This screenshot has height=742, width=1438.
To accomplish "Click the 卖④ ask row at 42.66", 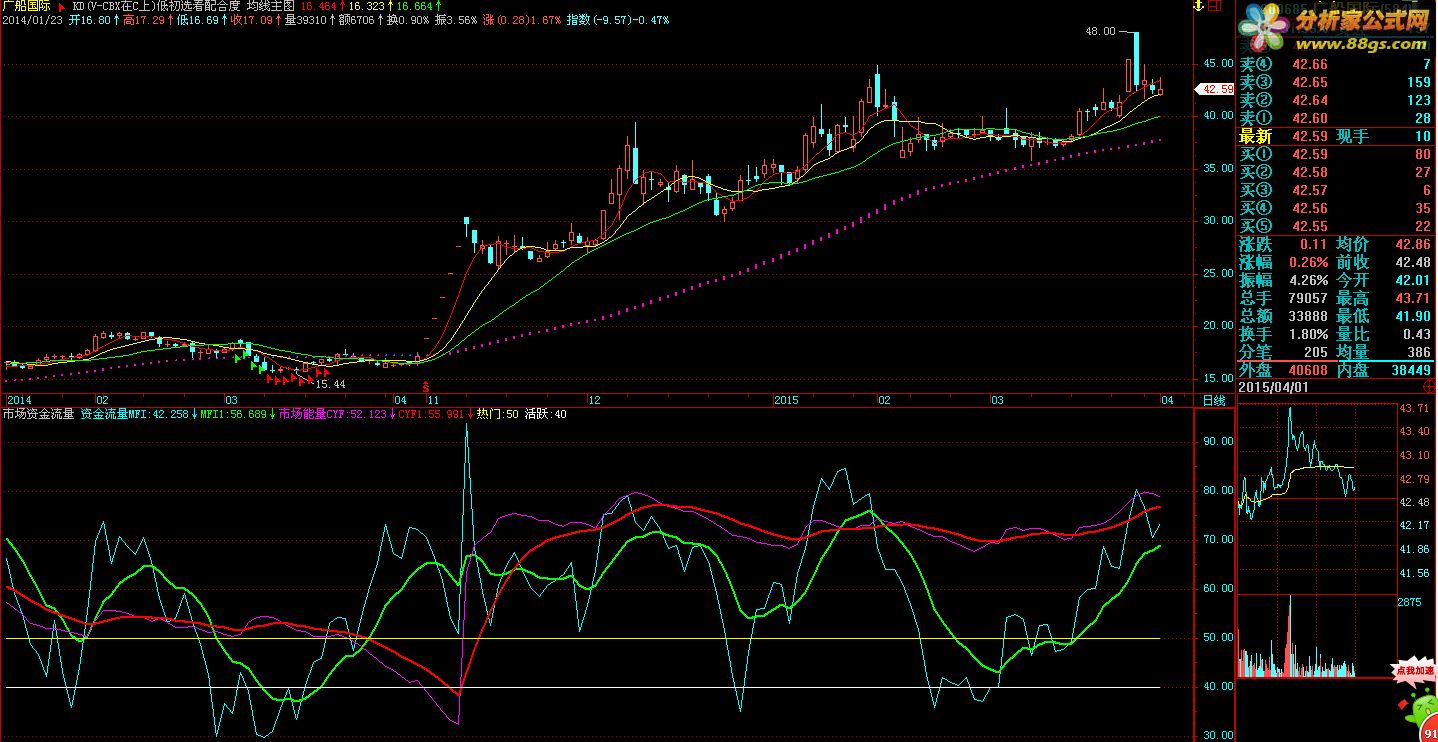I will click(x=1336, y=64).
